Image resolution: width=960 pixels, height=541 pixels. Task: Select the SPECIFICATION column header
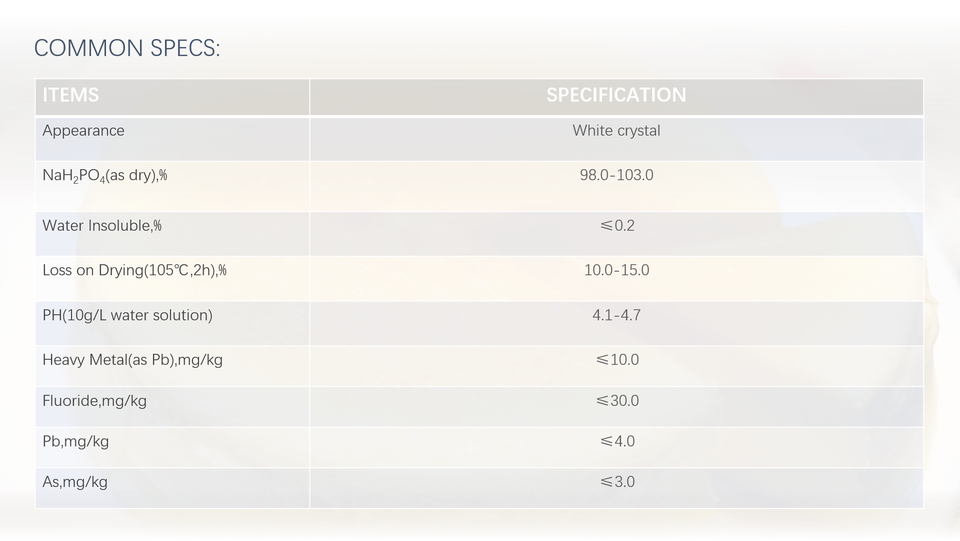pyautogui.click(x=616, y=96)
